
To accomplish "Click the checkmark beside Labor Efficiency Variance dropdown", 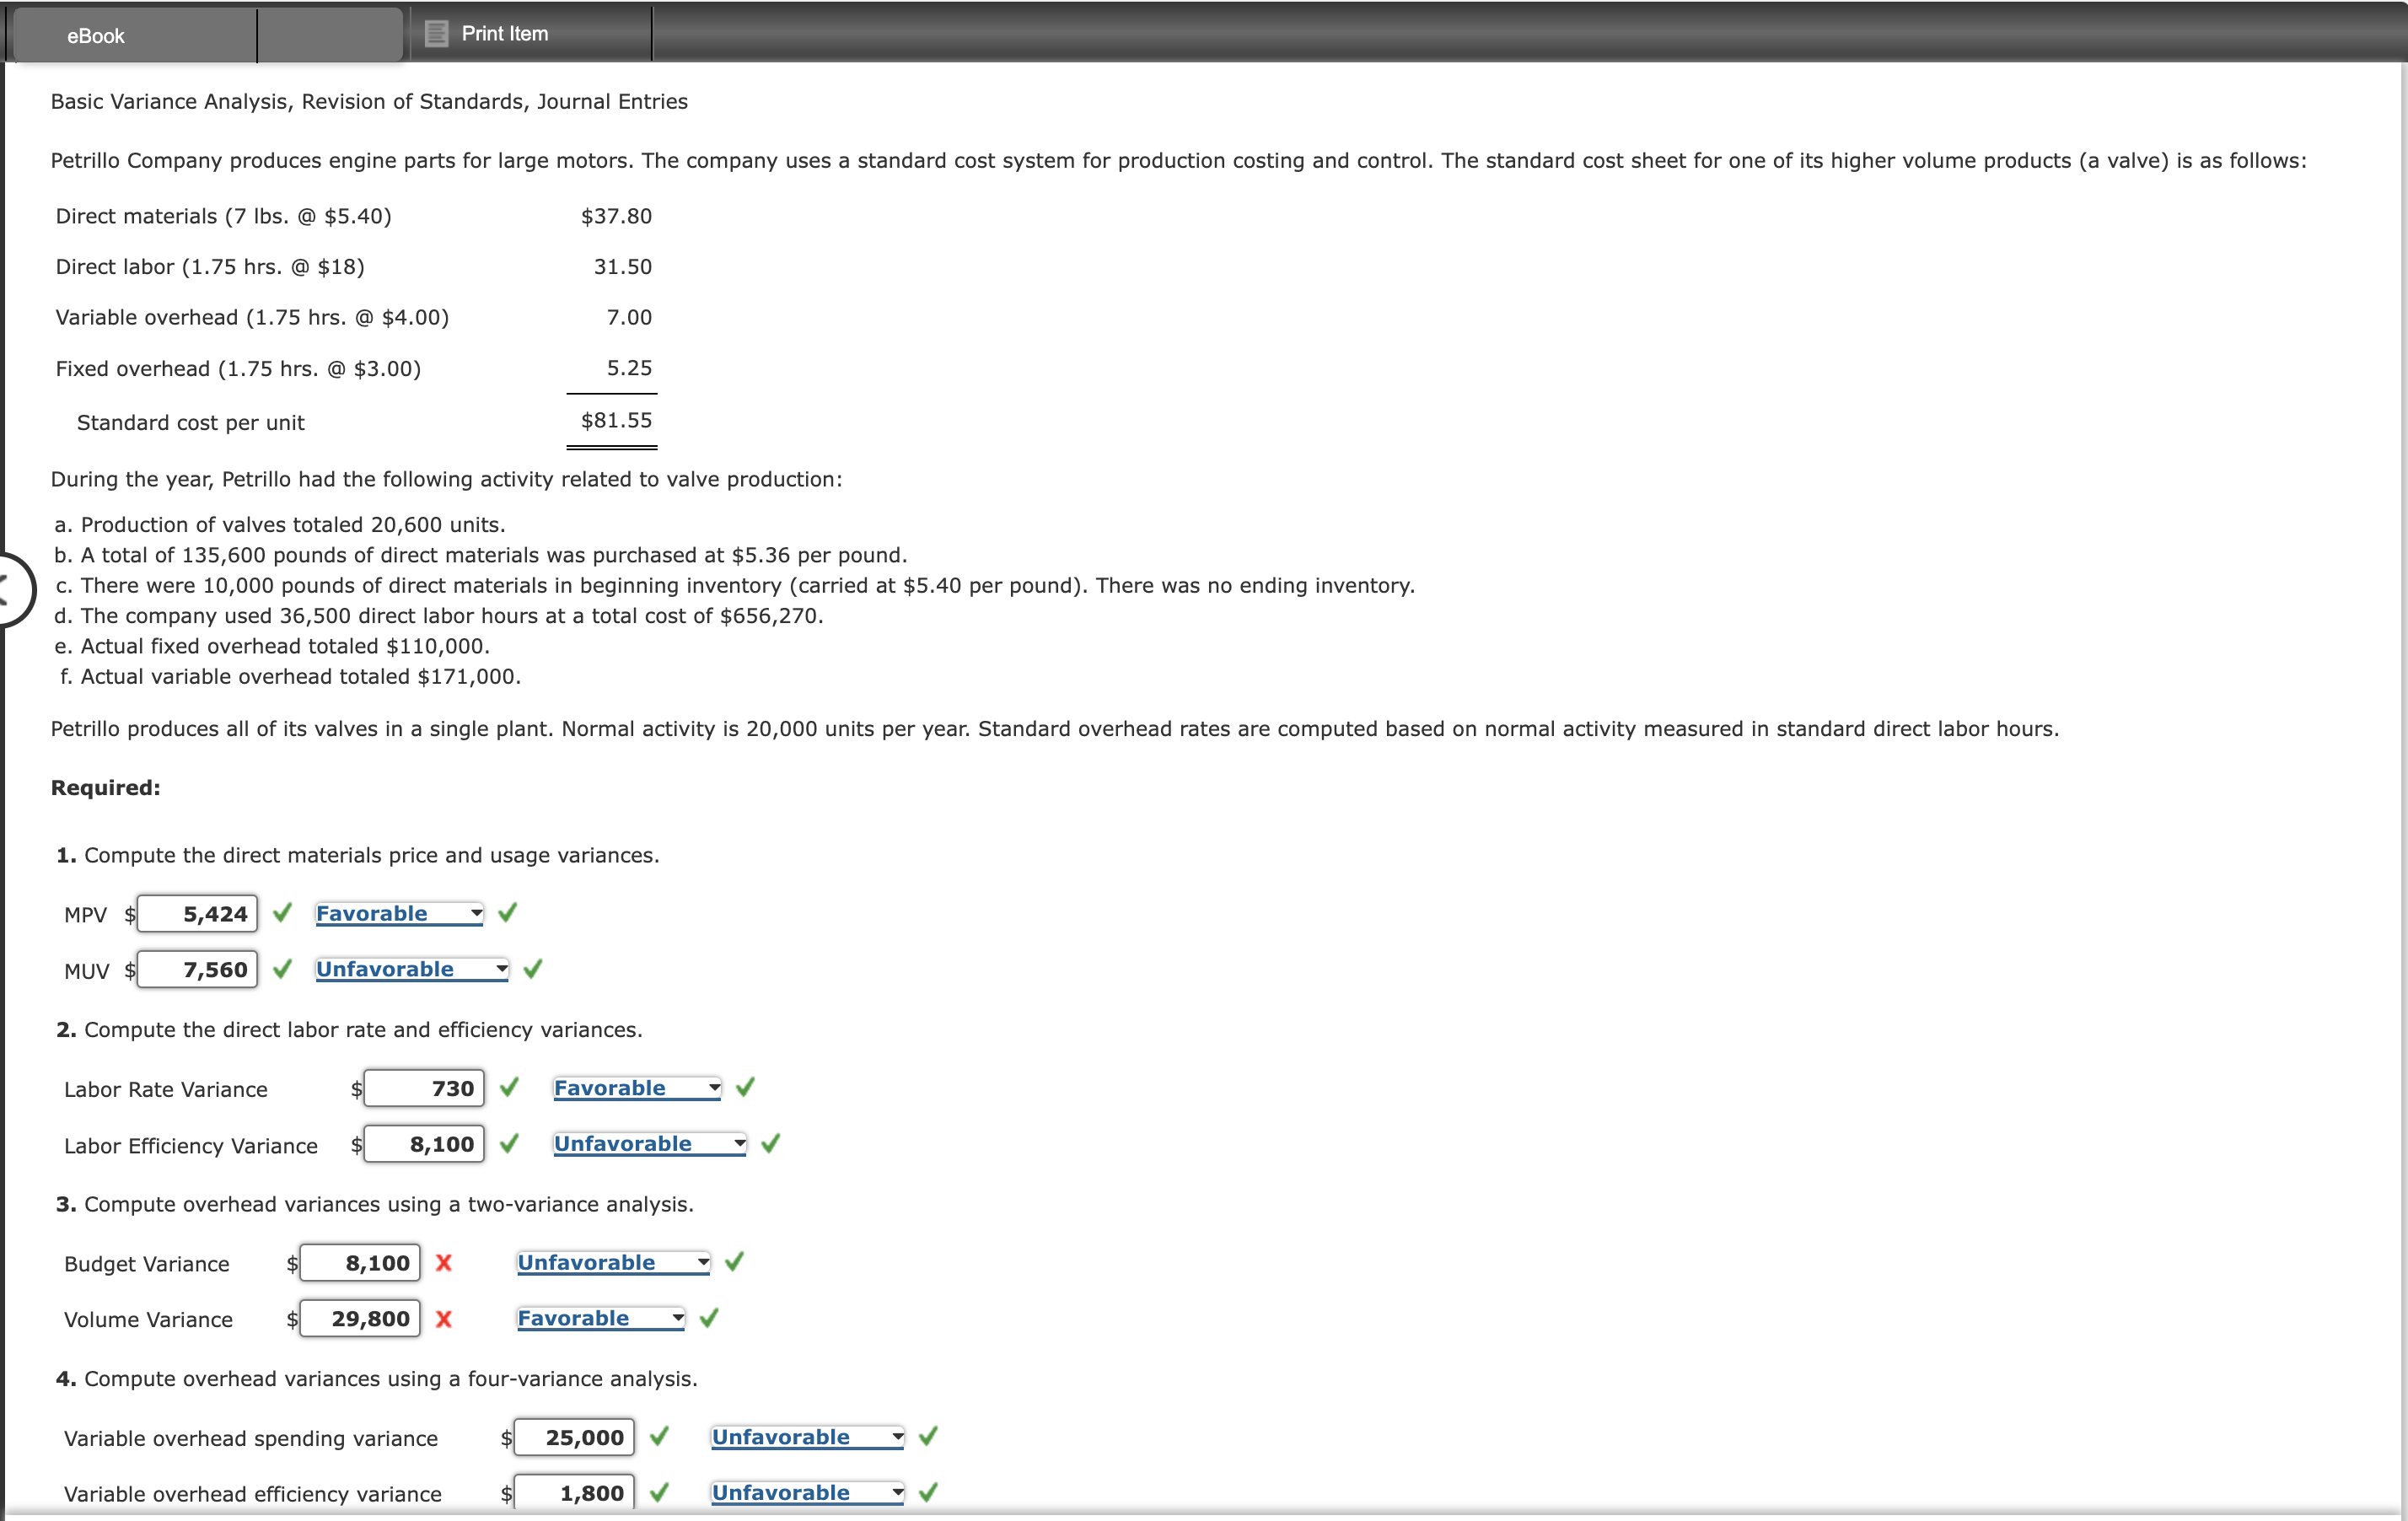I will [x=770, y=1144].
